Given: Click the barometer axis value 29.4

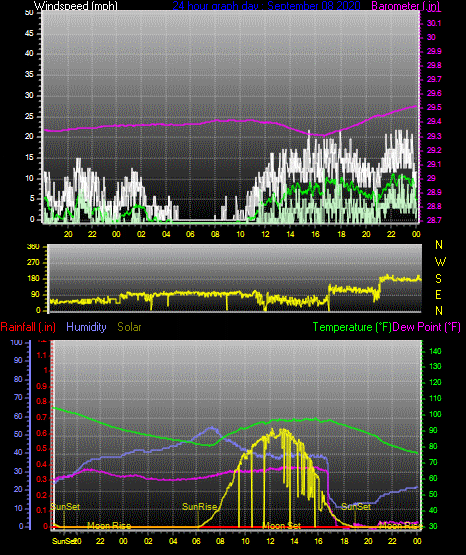Looking at the screenshot, I should tap(434, 122).
